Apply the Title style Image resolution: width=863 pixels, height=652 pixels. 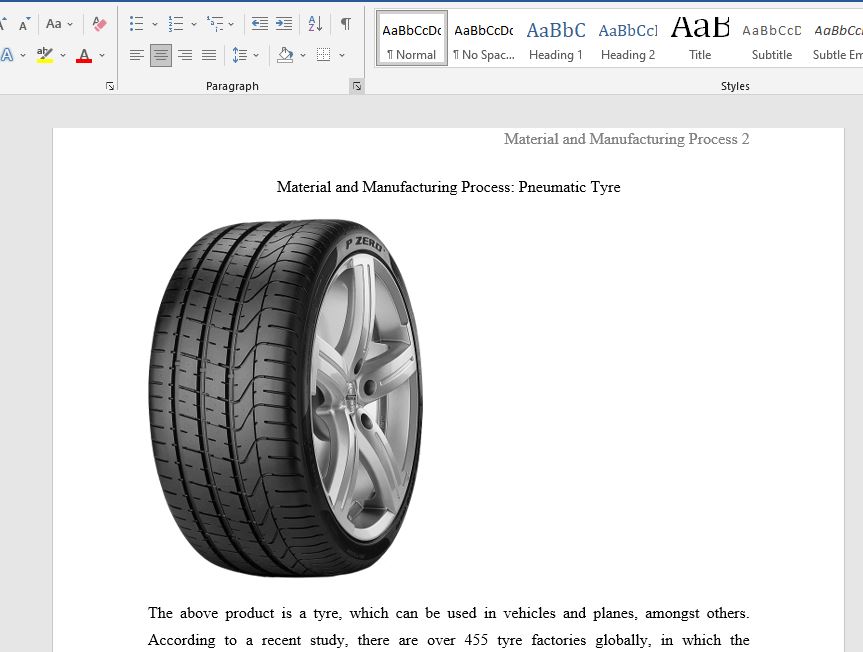(700, 39)
